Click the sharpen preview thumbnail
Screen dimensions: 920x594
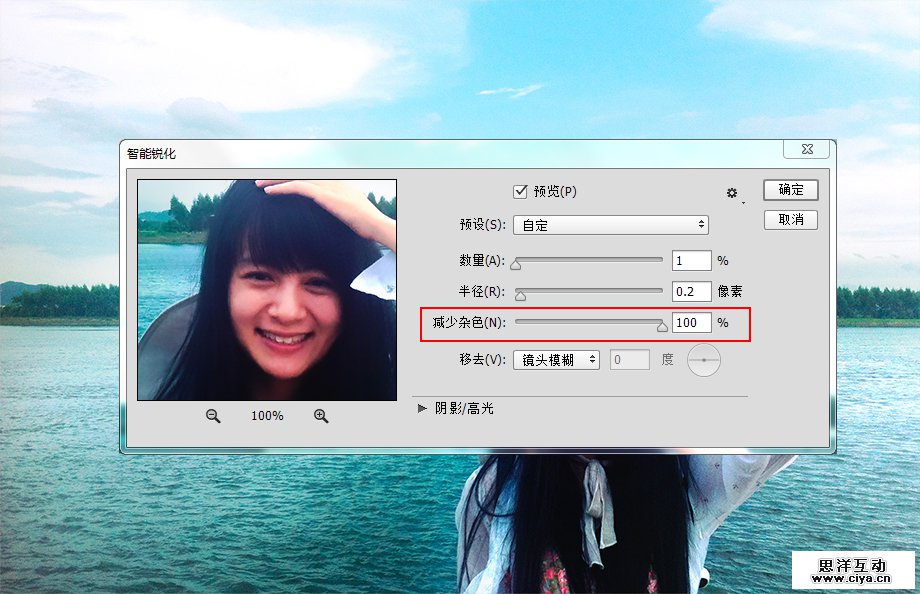click(267, 290)
